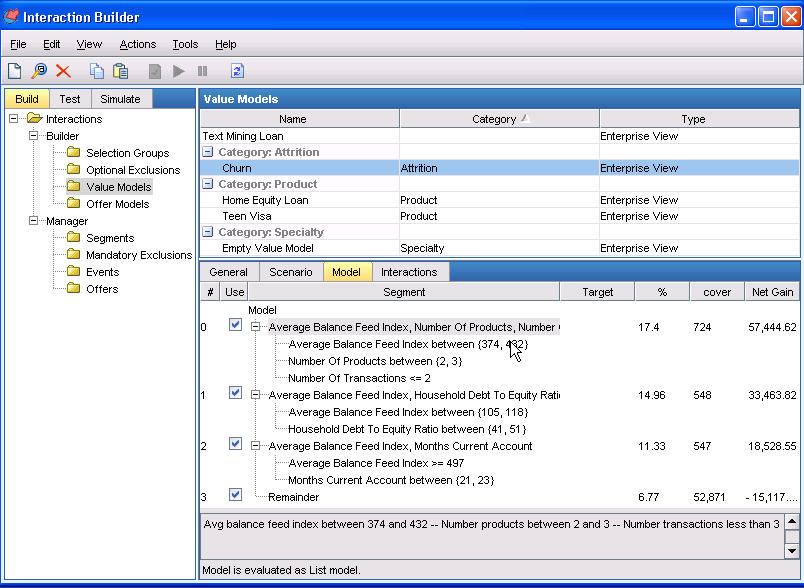Click the Mandatory Exclusions folder icon
The height and width of the screenshot is (588, 804).
[74, 254]
